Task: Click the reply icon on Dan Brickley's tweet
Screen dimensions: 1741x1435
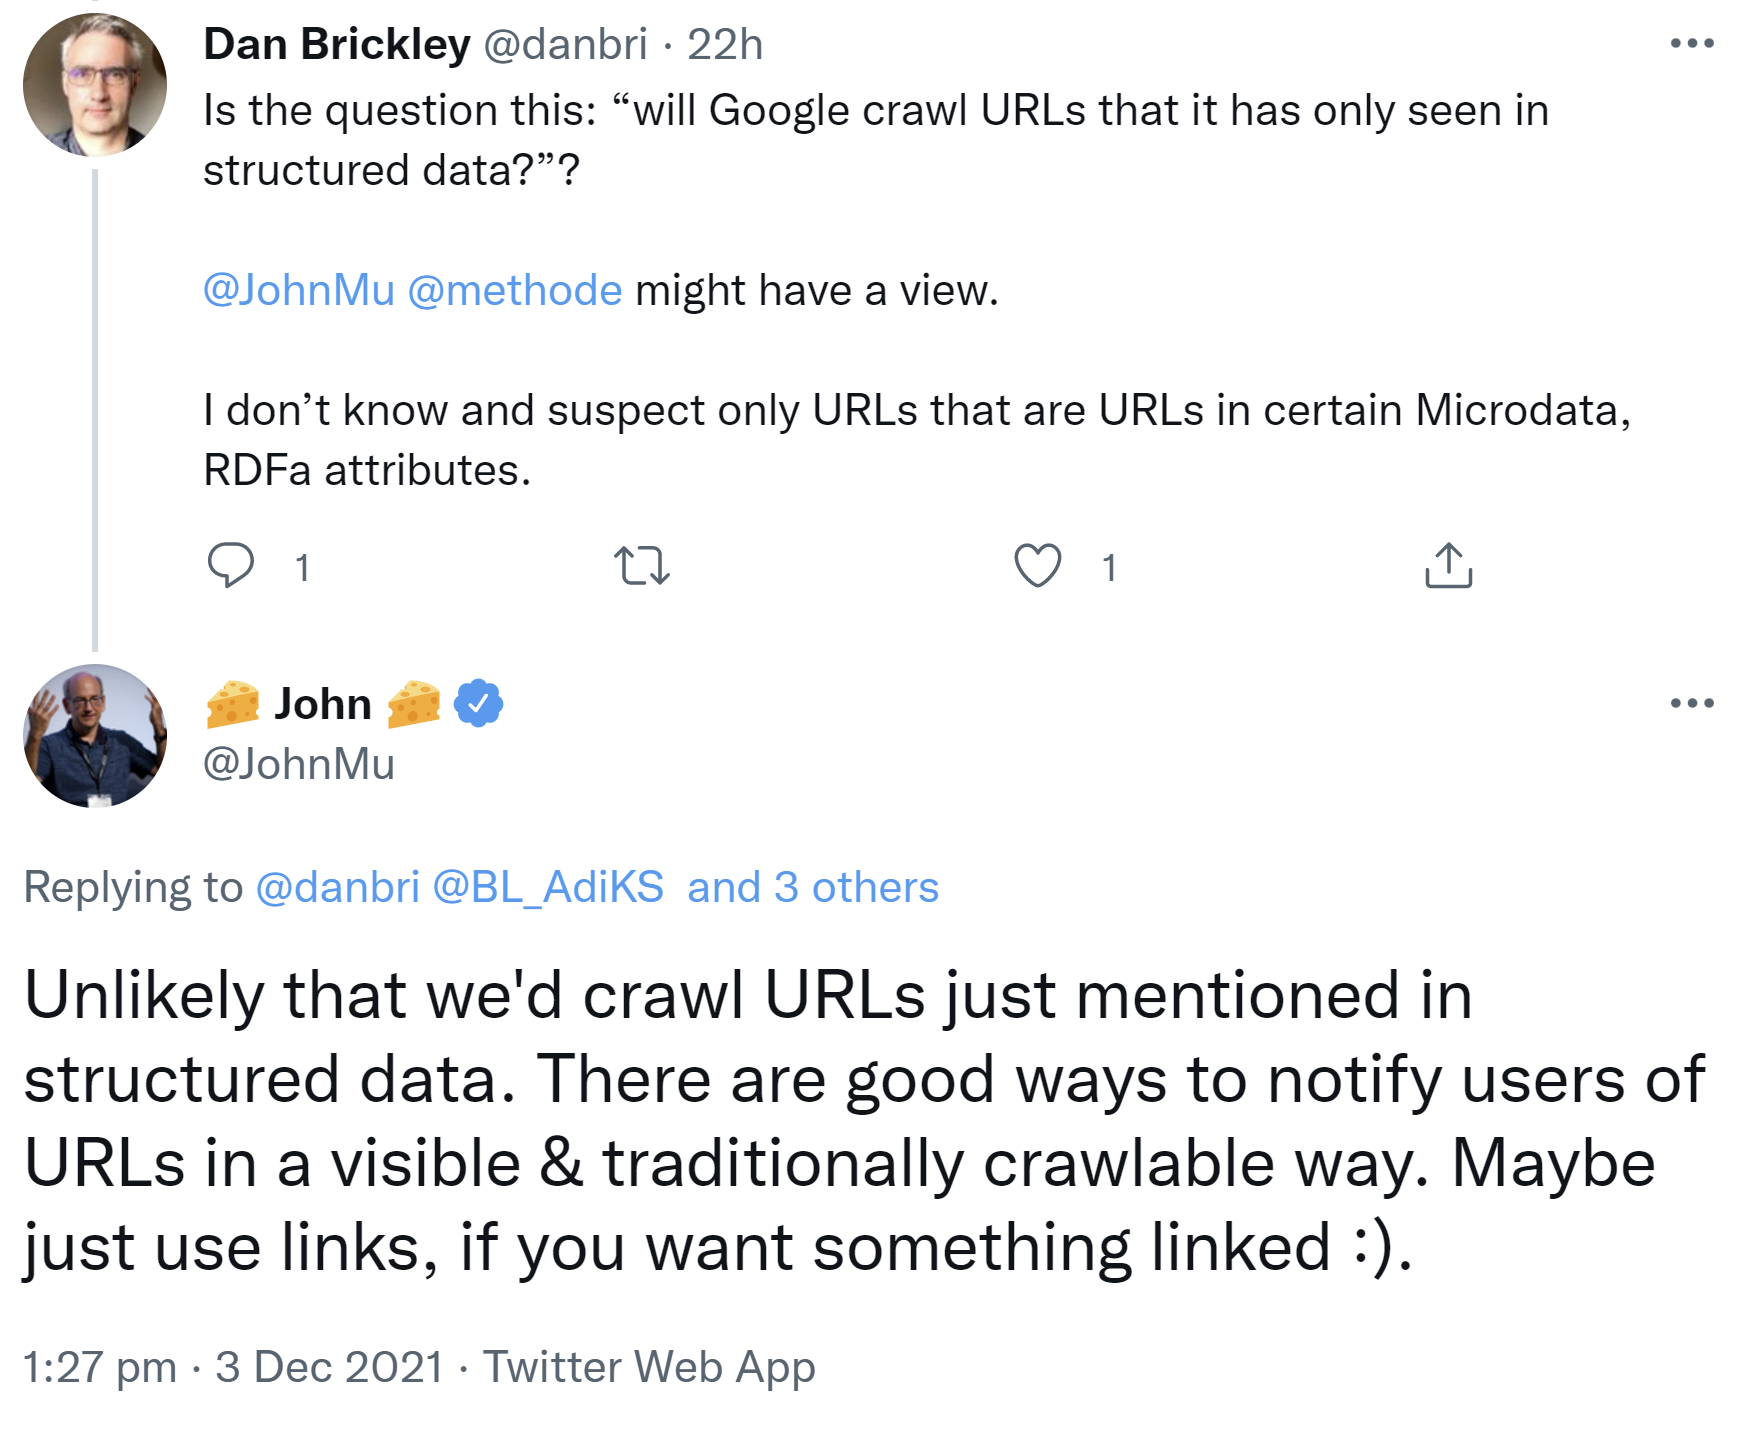Action: (231, 565)
